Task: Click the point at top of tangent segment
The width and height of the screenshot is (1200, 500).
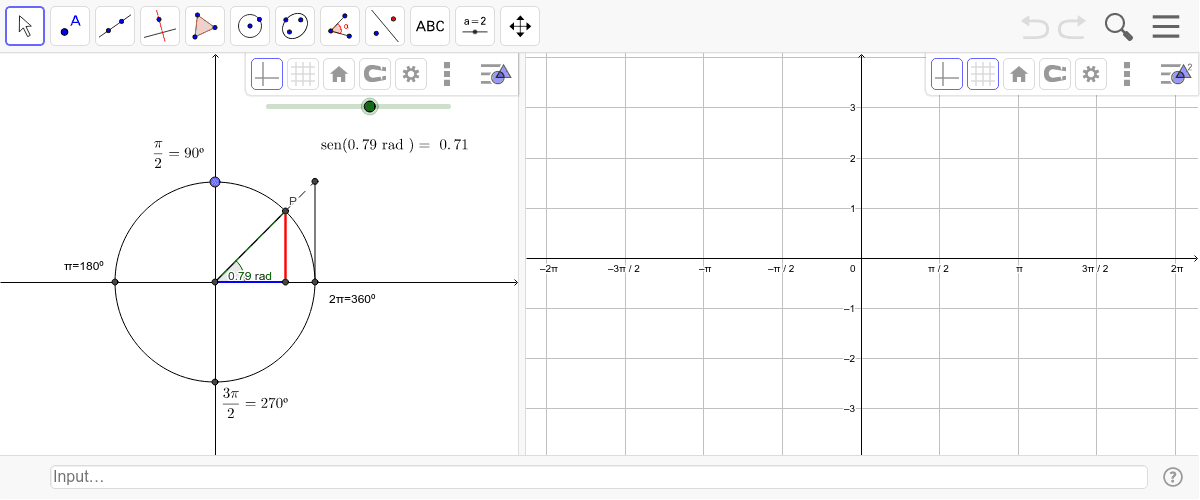Action: pyautogui.click(x=315, y=181)
